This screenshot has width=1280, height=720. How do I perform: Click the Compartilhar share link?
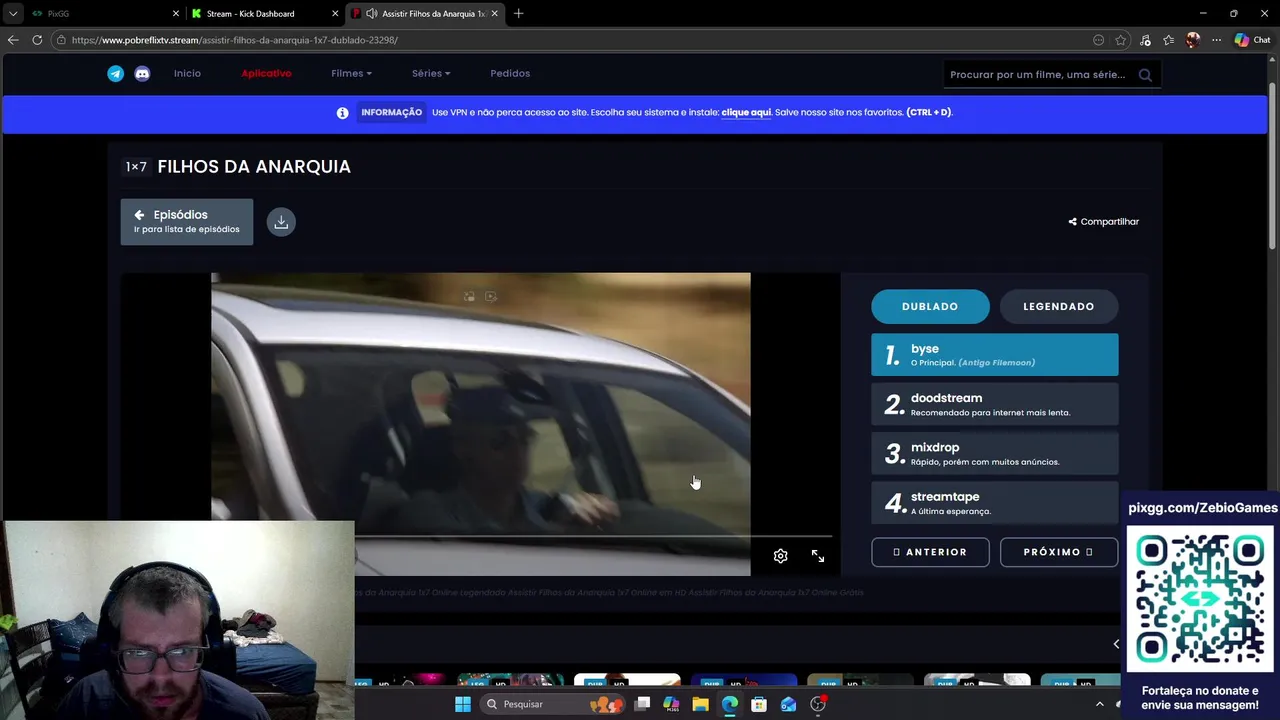click(1104, 221)
